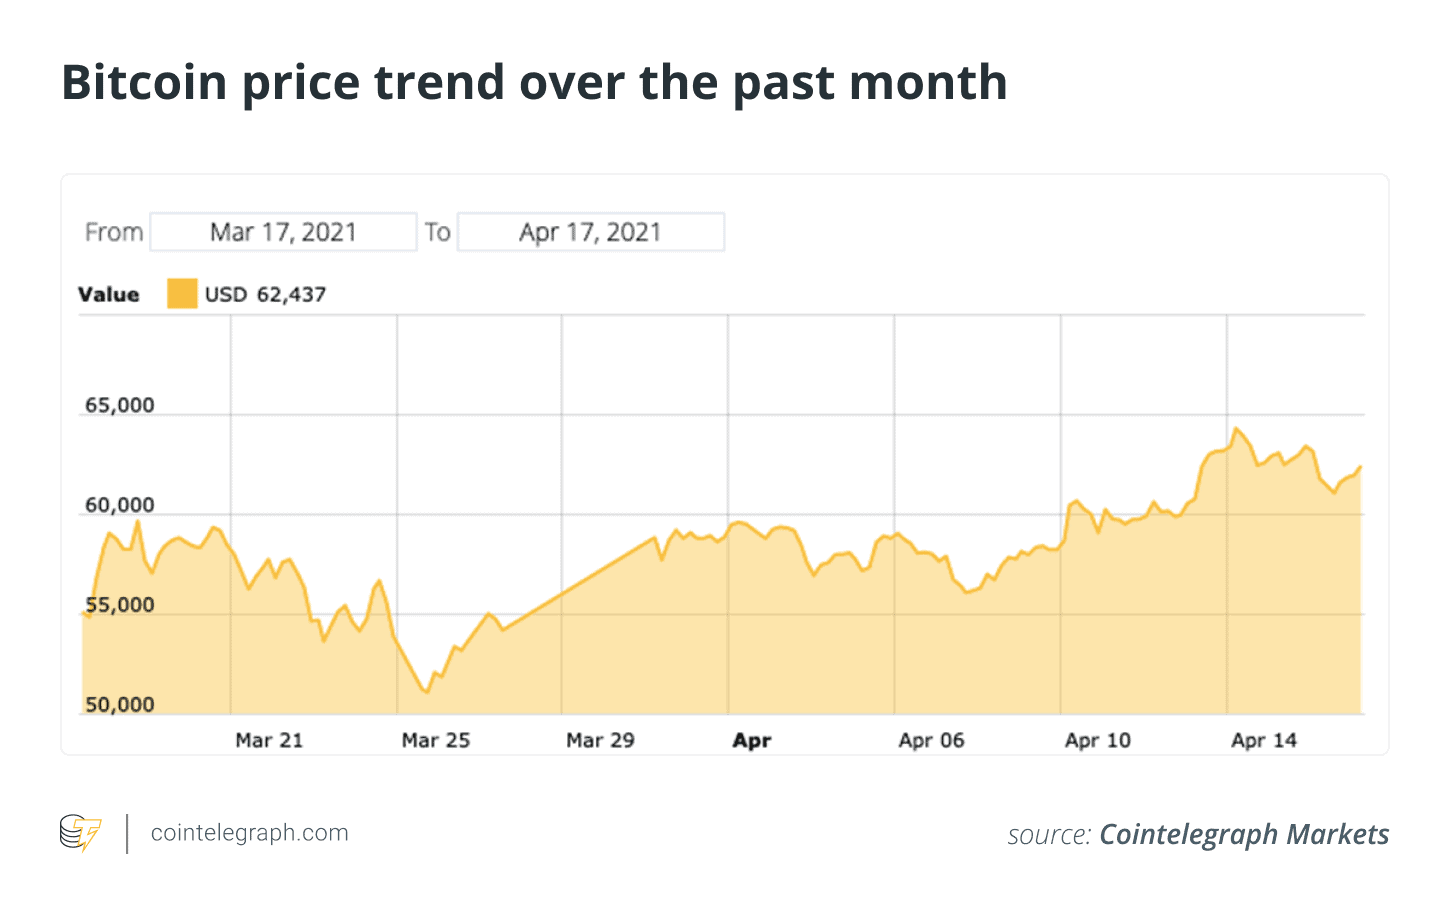Click the orange USD value legend swatch
The image size is (1450, 914).
coord(182,294)
